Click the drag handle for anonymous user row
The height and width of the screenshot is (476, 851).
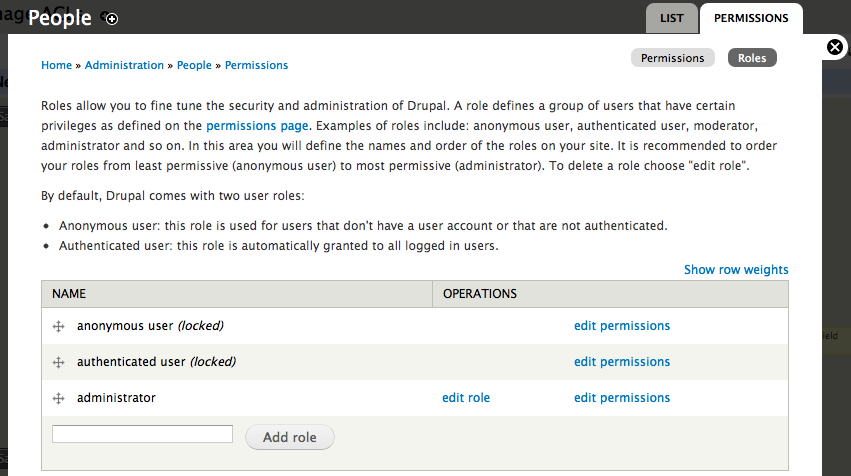pyautogui.click(x=58, y=327)
